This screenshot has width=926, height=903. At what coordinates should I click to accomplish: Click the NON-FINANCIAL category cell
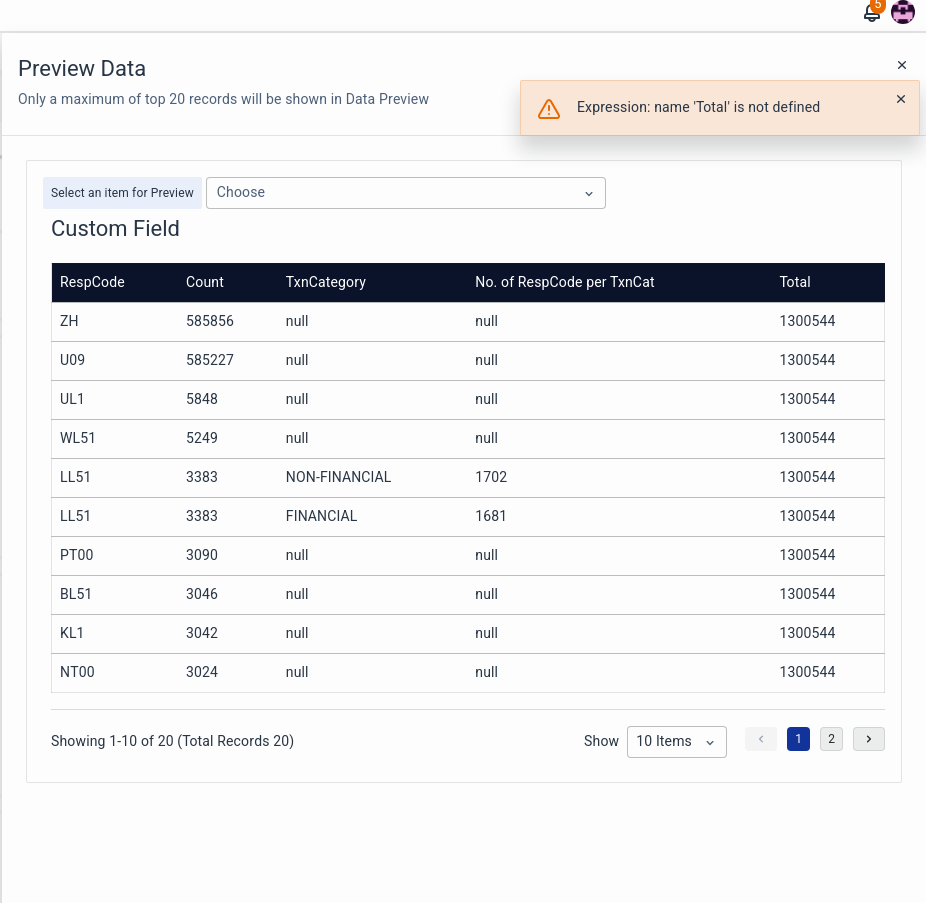338,477
